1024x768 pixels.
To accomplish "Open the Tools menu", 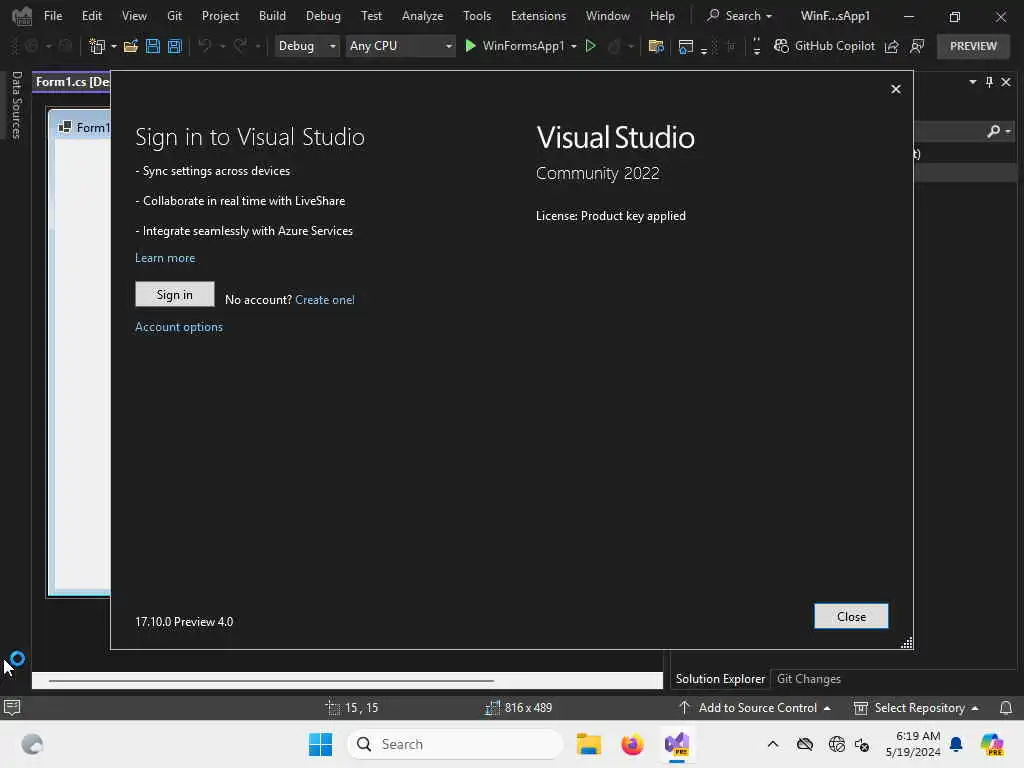I will click(x=477, y=16).
